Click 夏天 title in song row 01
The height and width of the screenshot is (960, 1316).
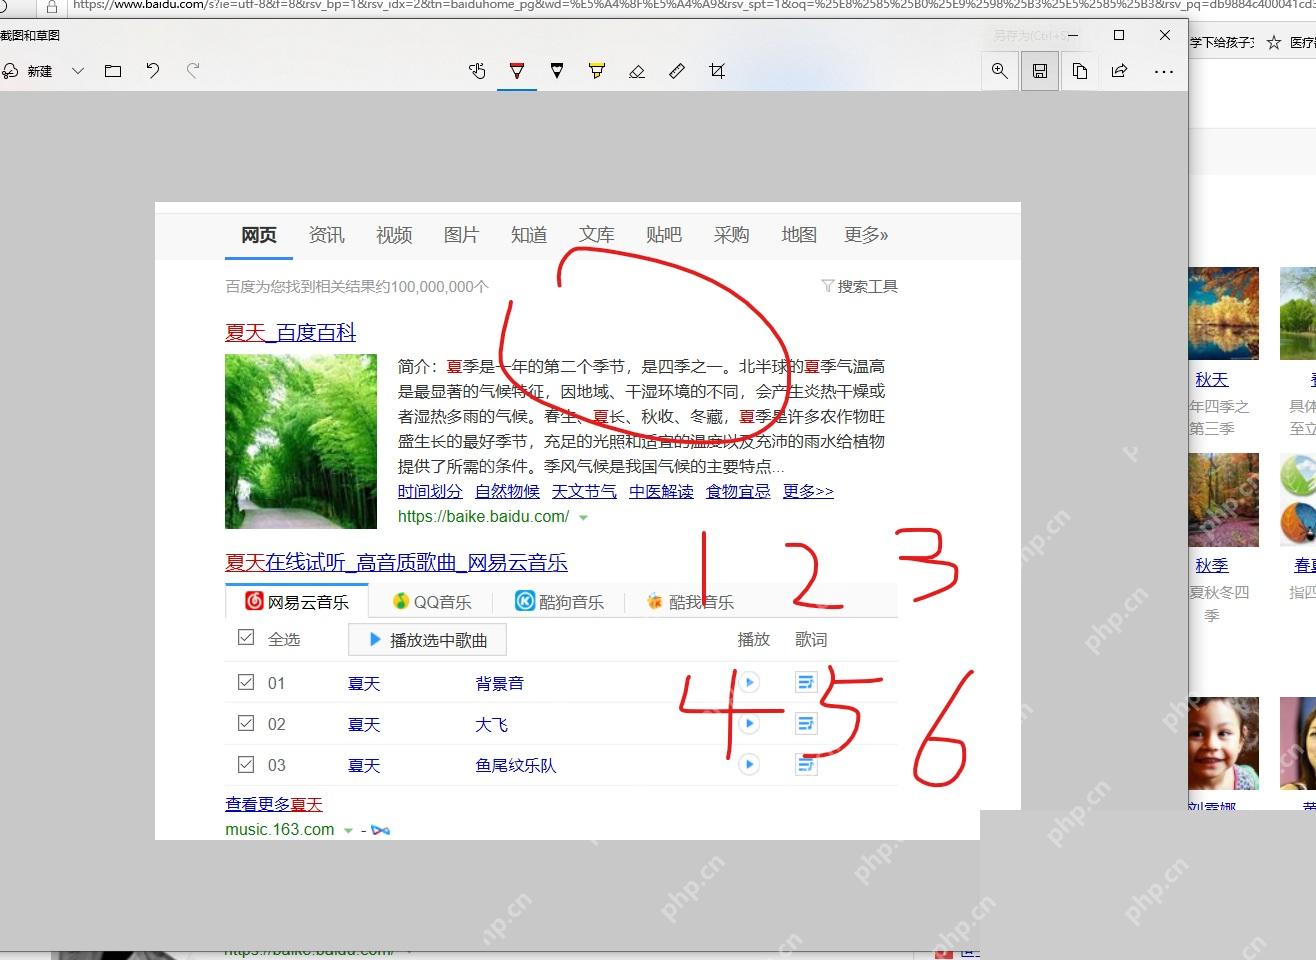coord(364,684)
